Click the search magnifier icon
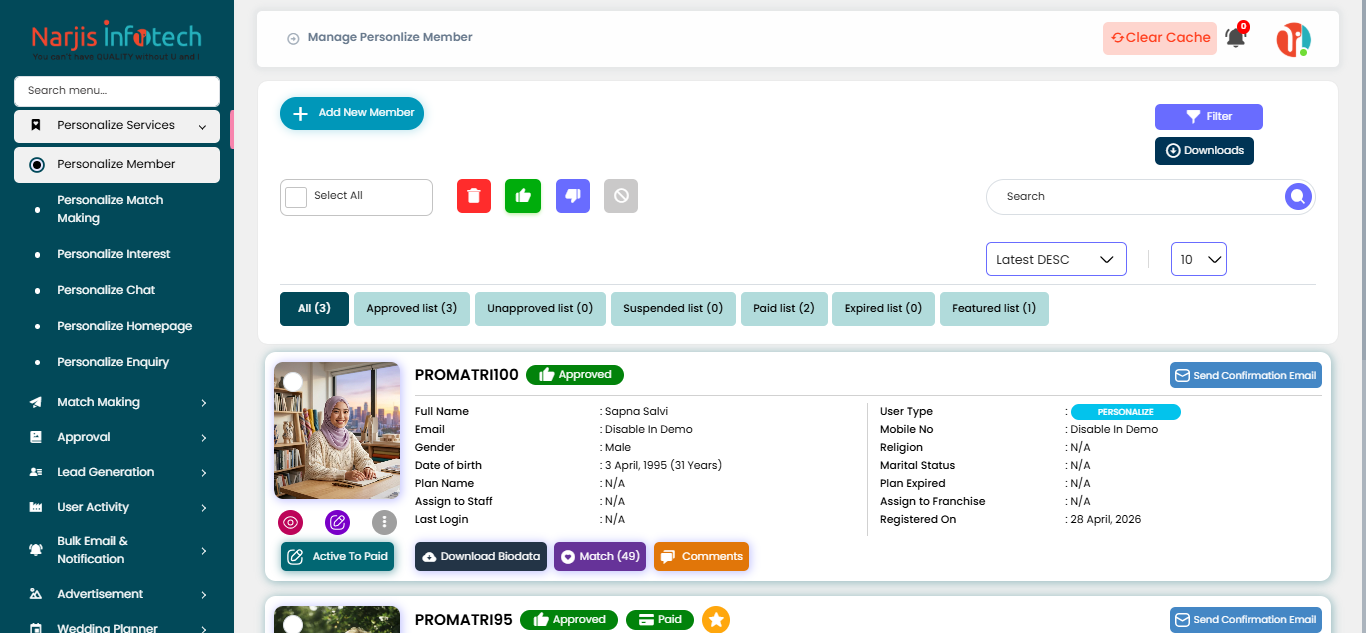 tap(1298, 197)
